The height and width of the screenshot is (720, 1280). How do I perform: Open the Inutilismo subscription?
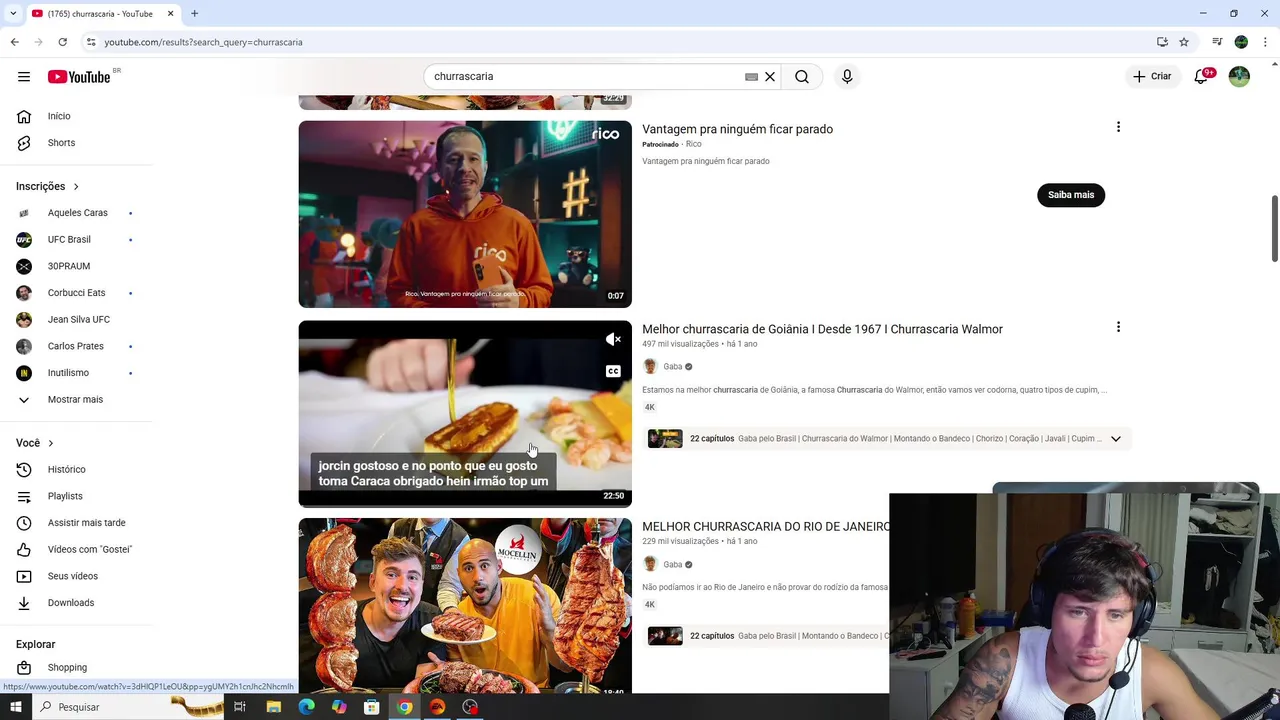[68, 373]
